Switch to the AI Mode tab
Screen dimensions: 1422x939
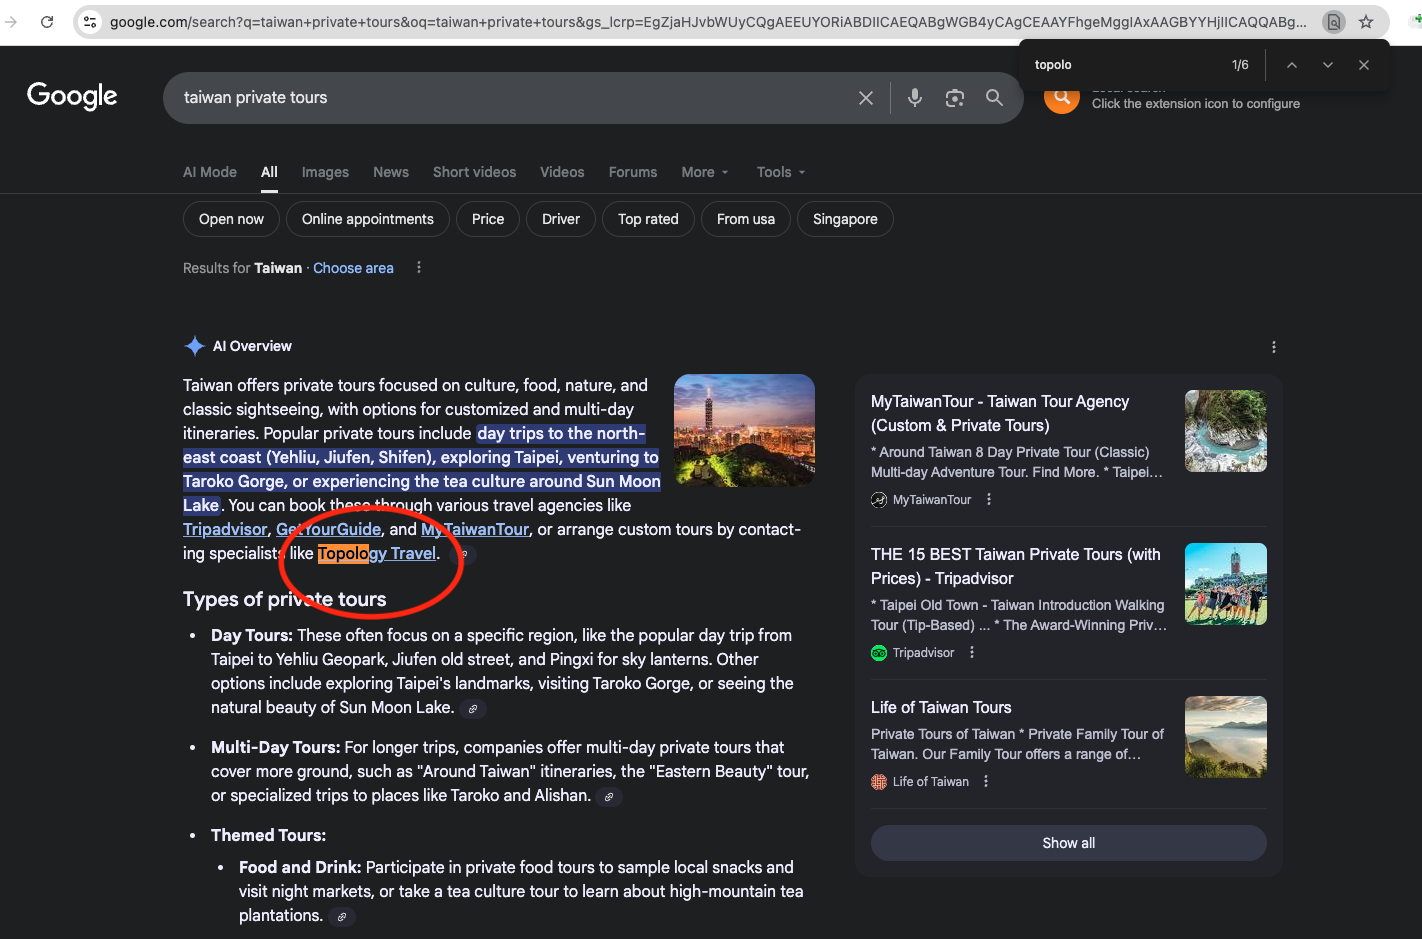tap(210, 172)
